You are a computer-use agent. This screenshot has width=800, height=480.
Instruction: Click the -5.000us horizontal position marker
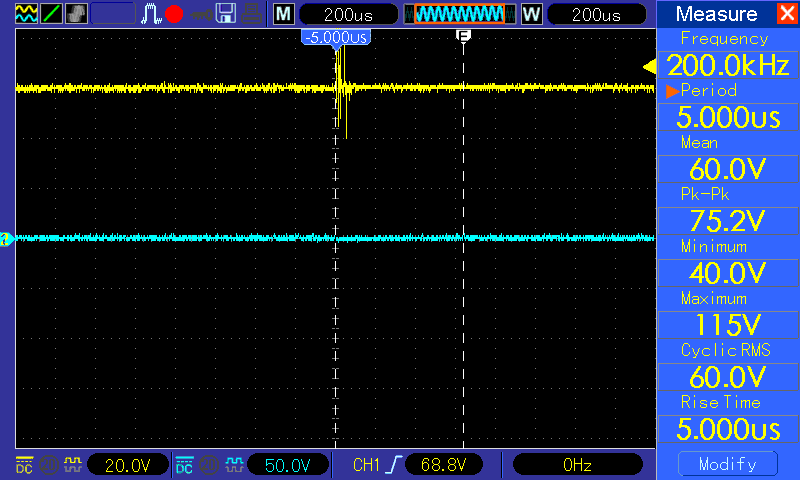click(336, 37)
